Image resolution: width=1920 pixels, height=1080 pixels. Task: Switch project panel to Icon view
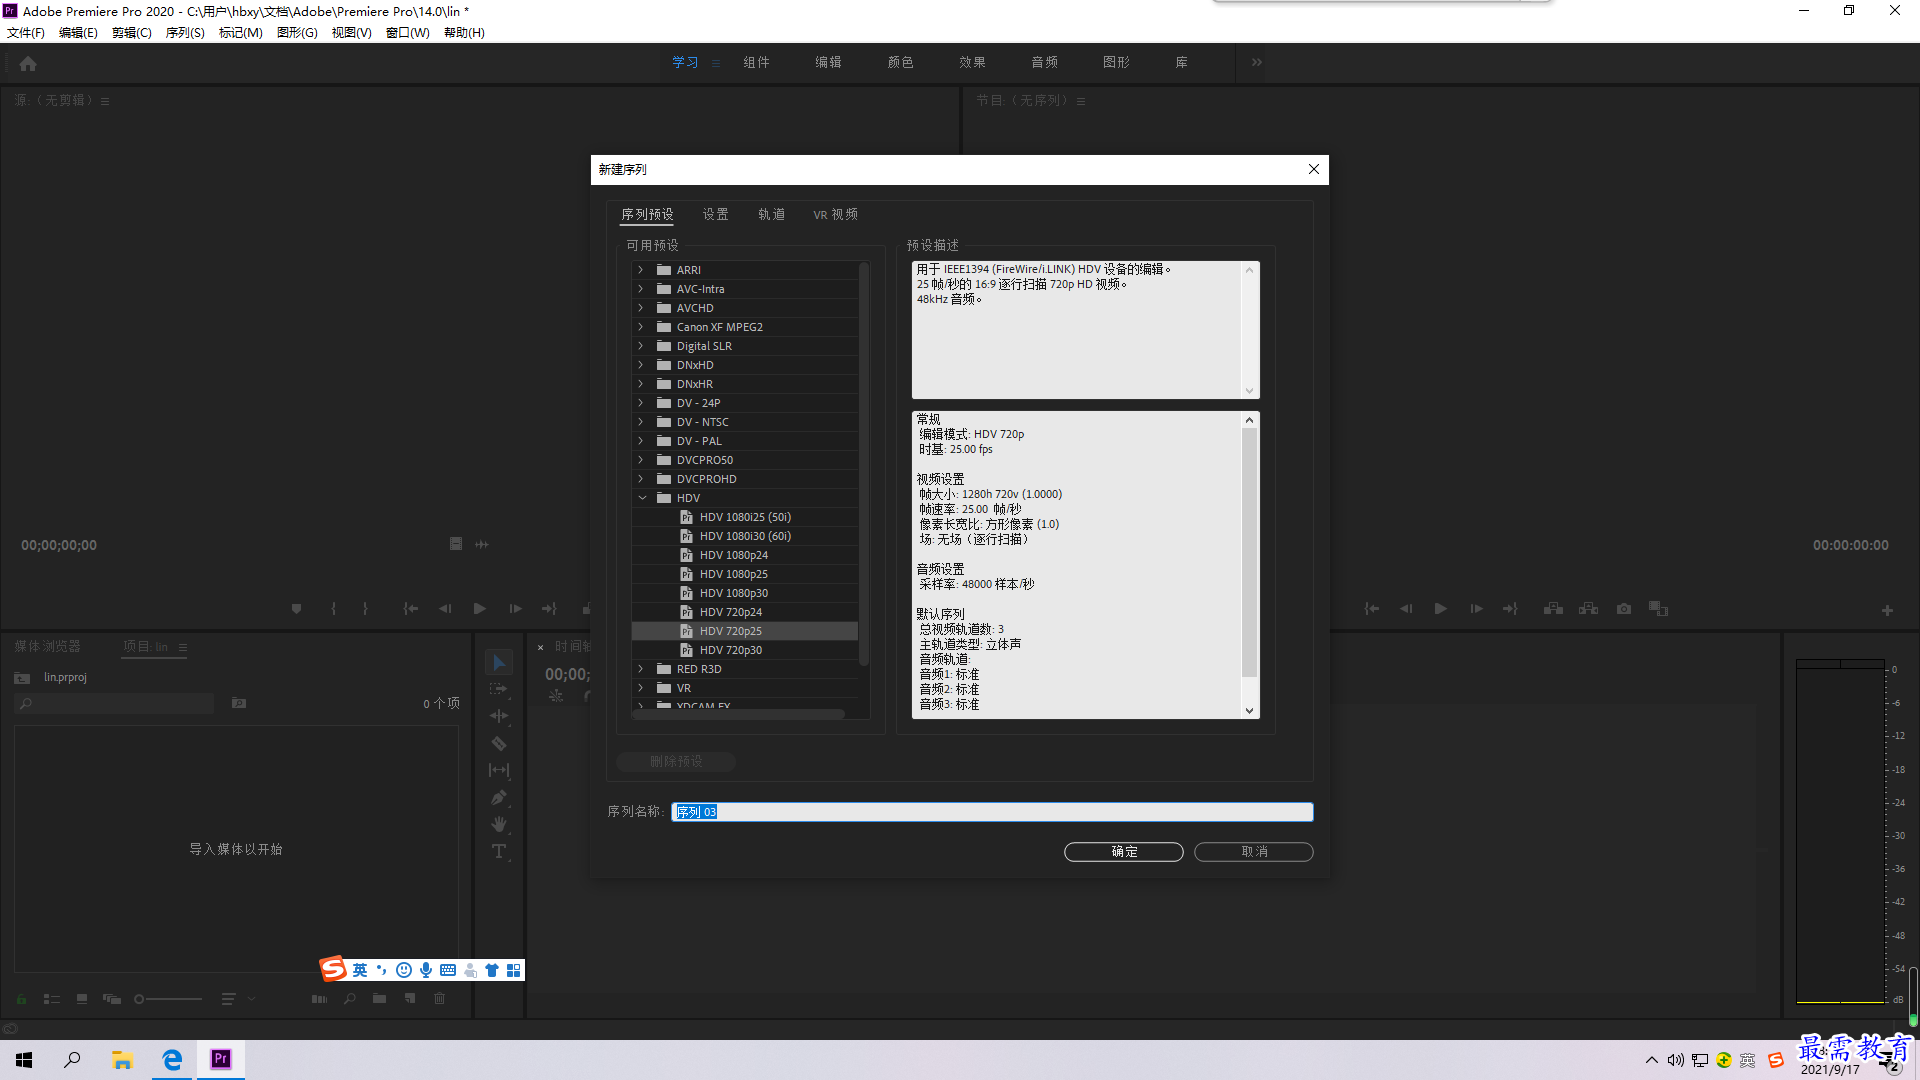pos(82,998)
